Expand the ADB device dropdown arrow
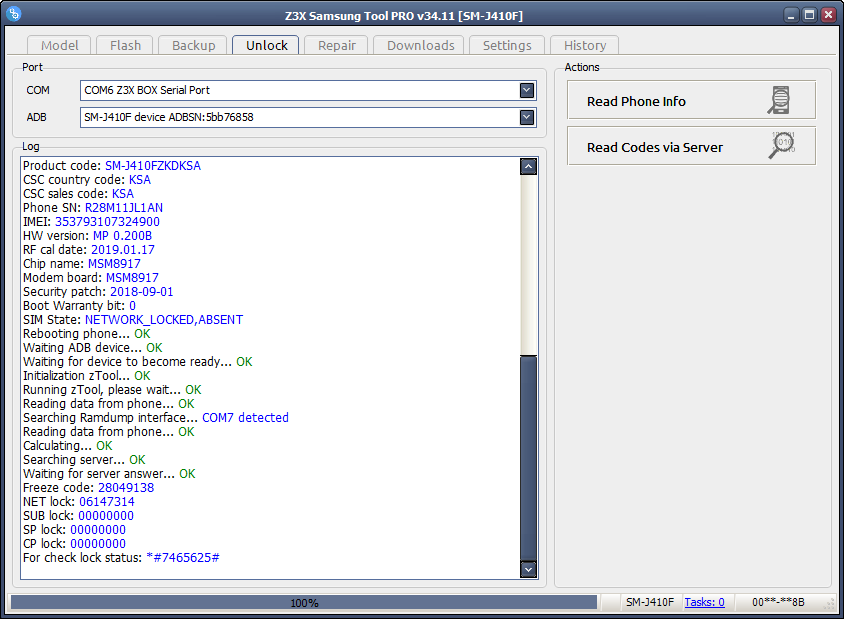The height and width of the screenshot is (619, 844). tap(527, 117)
